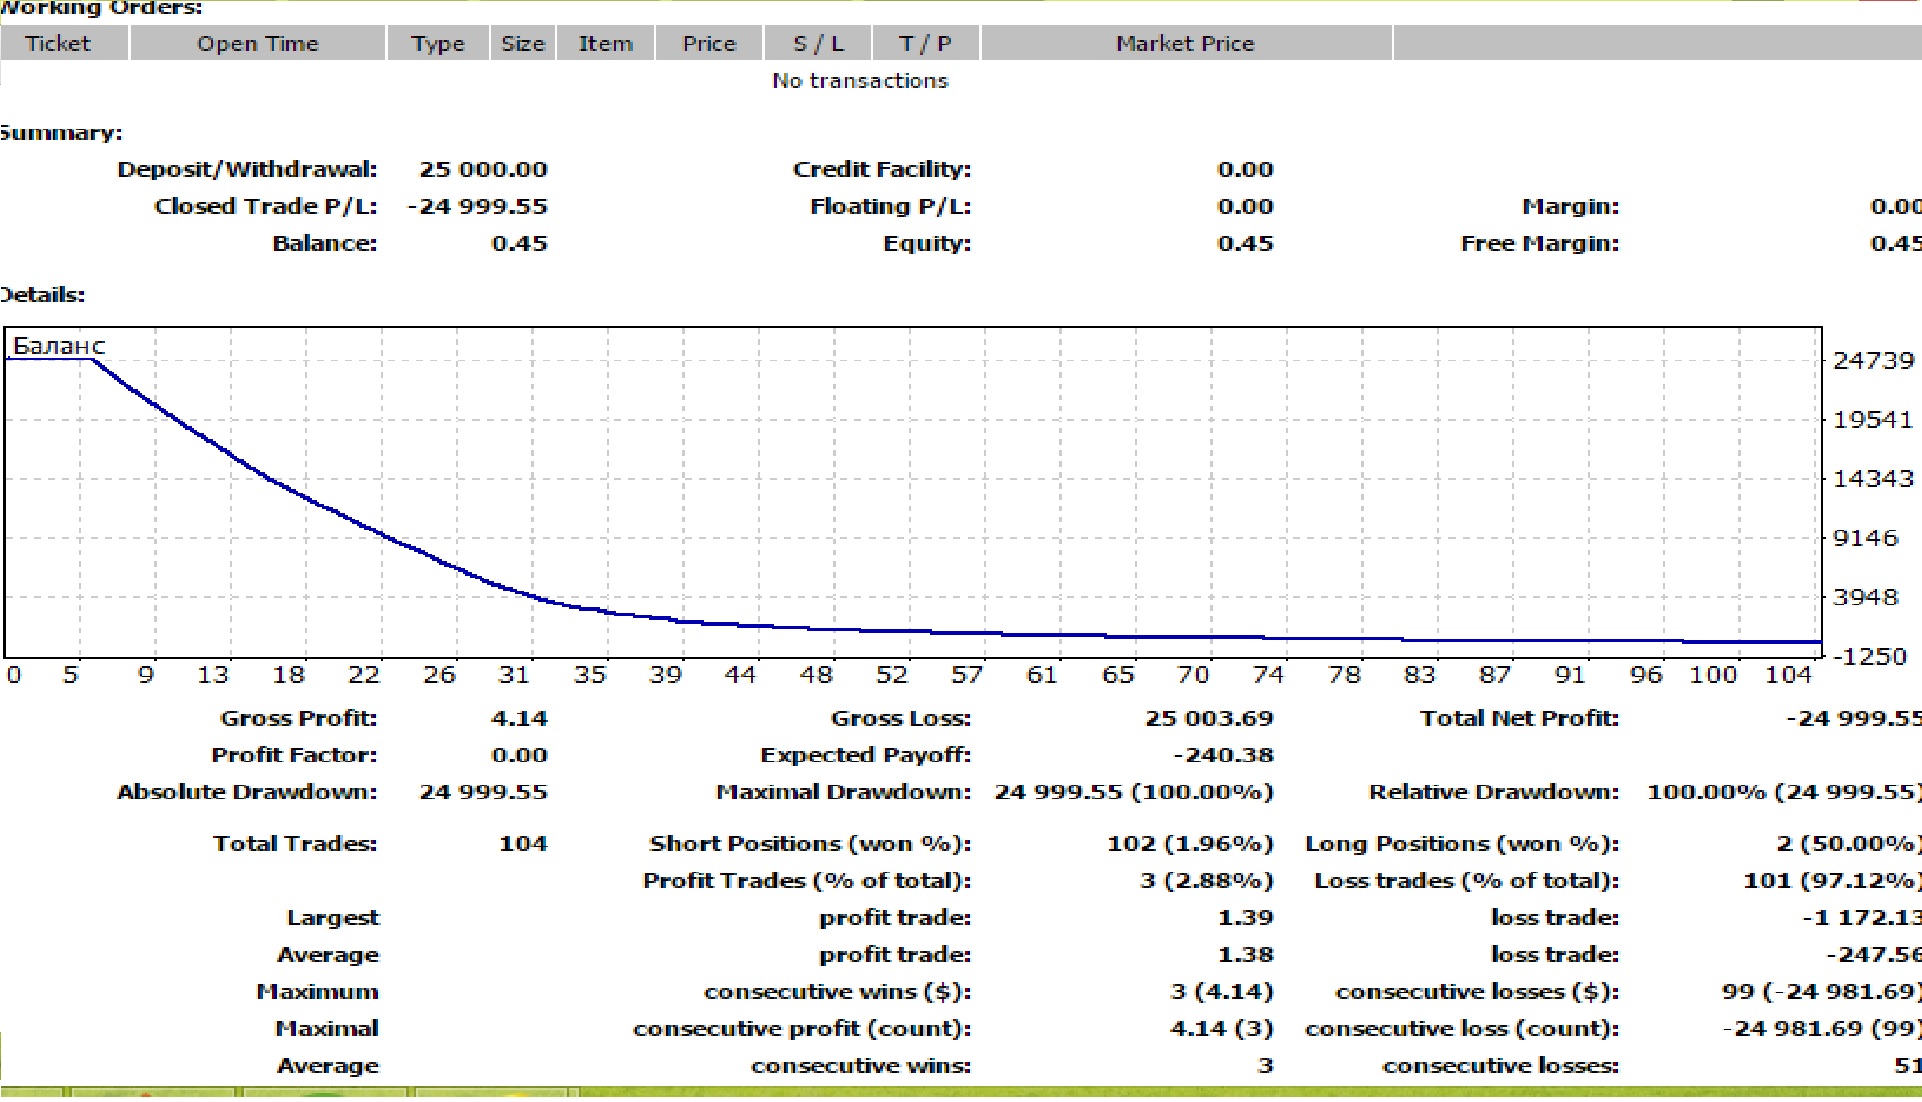Select Short Positions value 102 (1.96%)
The width and height of the screenshot is (1922, 1102).
tap(1190, 844)
